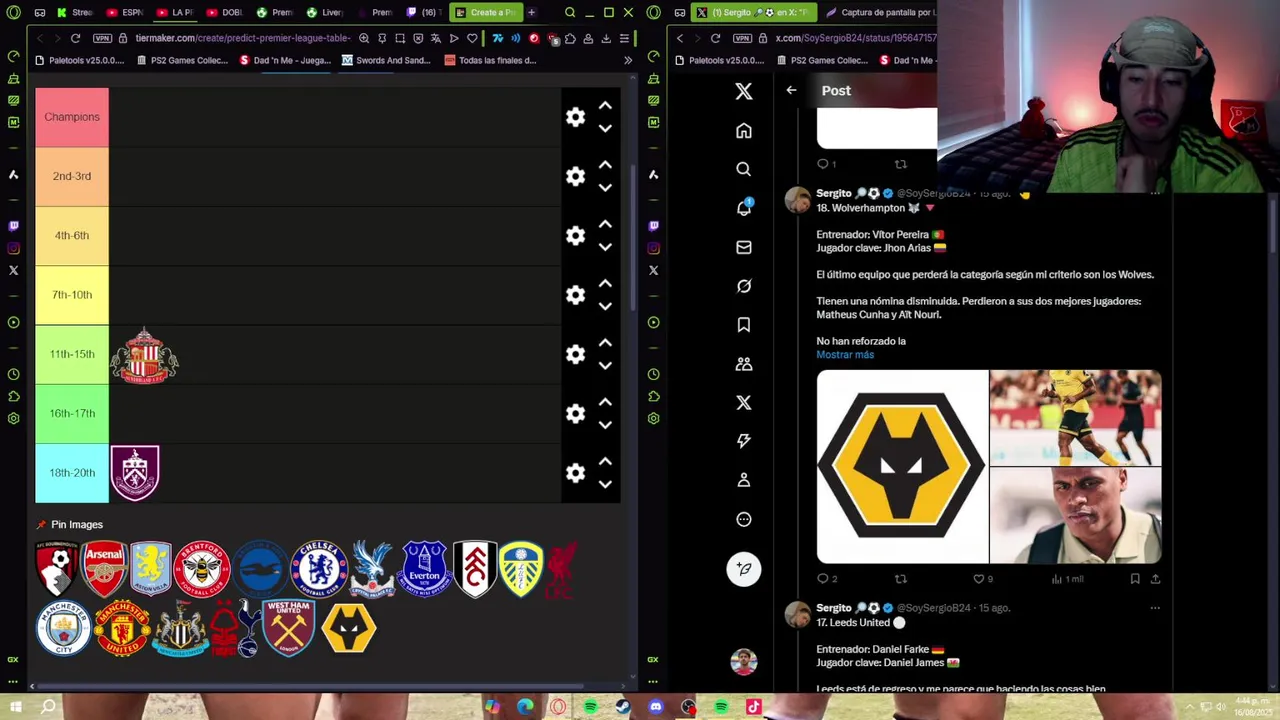Click X compose post button

tap(743, 568)
